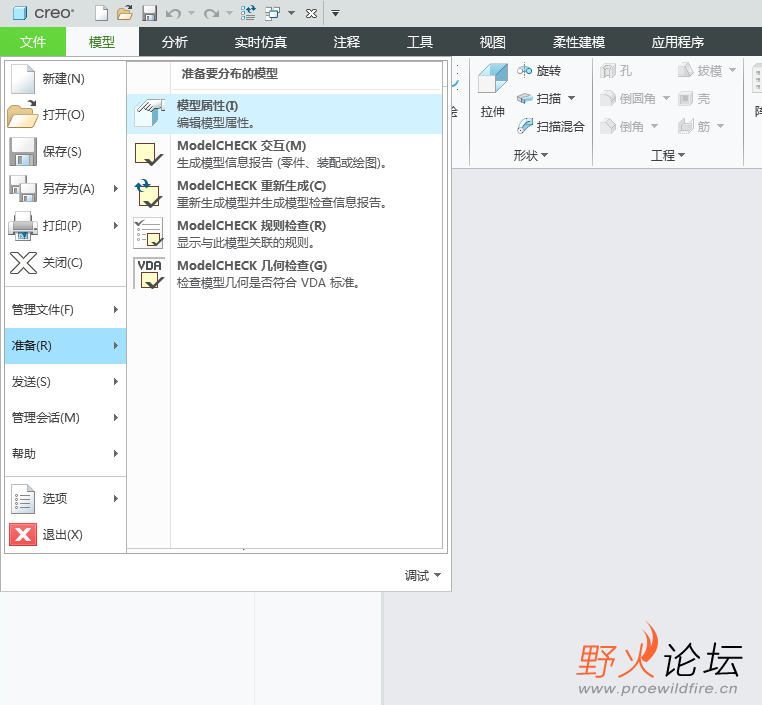Click the Save disk icon in quick access toolbar
The height and width of the screenshot is (705, 762).
[150, 13]
